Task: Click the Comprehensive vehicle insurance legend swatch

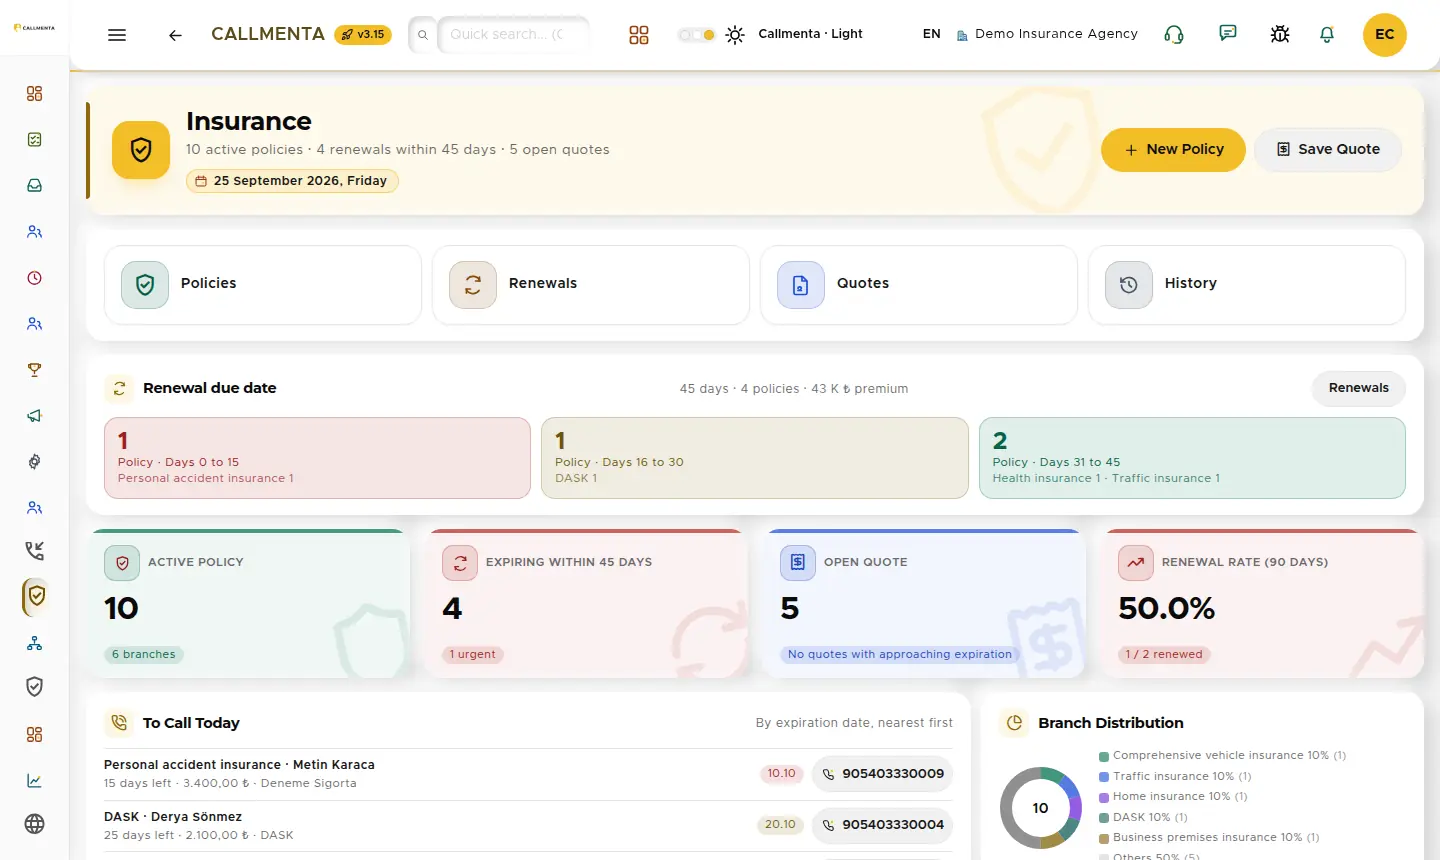Action: (1104, 757)
